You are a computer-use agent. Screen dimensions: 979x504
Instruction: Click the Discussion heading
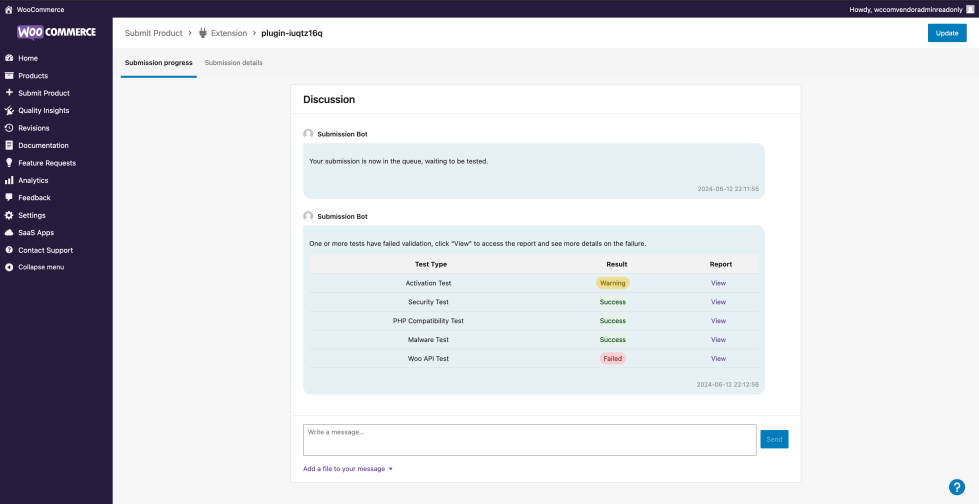[x=329, y=99]
